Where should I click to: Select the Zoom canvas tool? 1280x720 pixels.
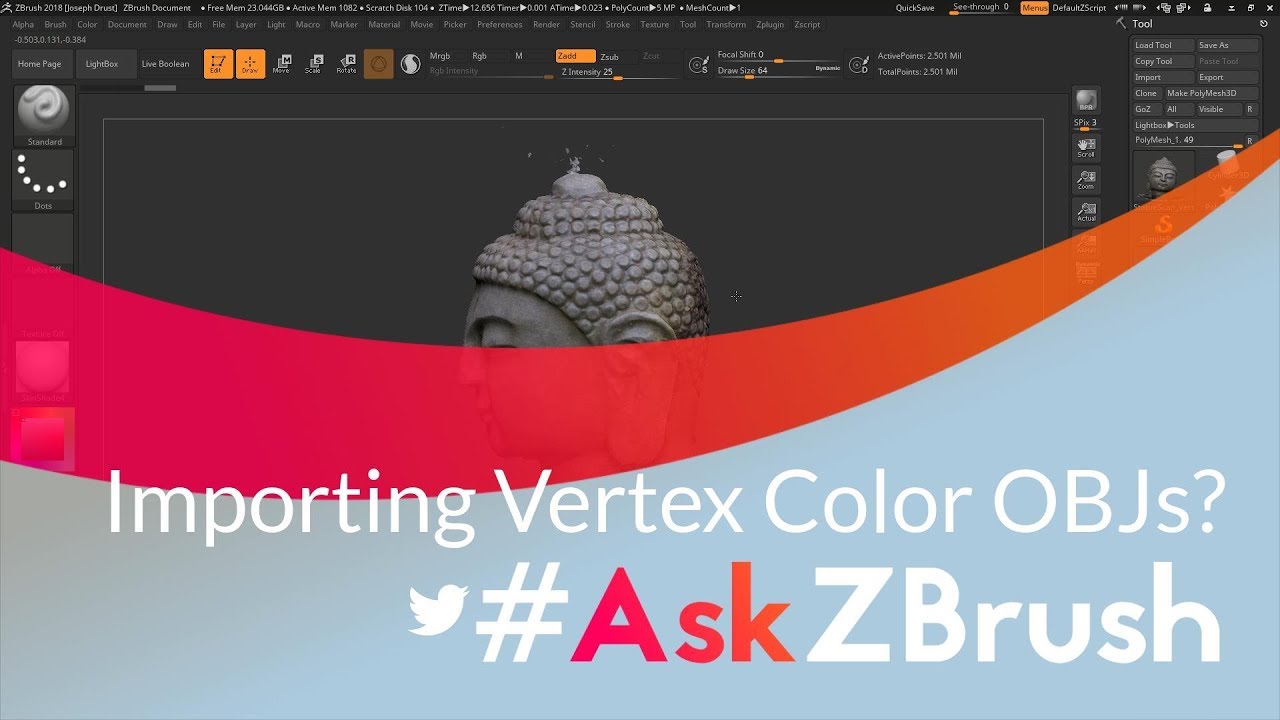point(1086,180)
